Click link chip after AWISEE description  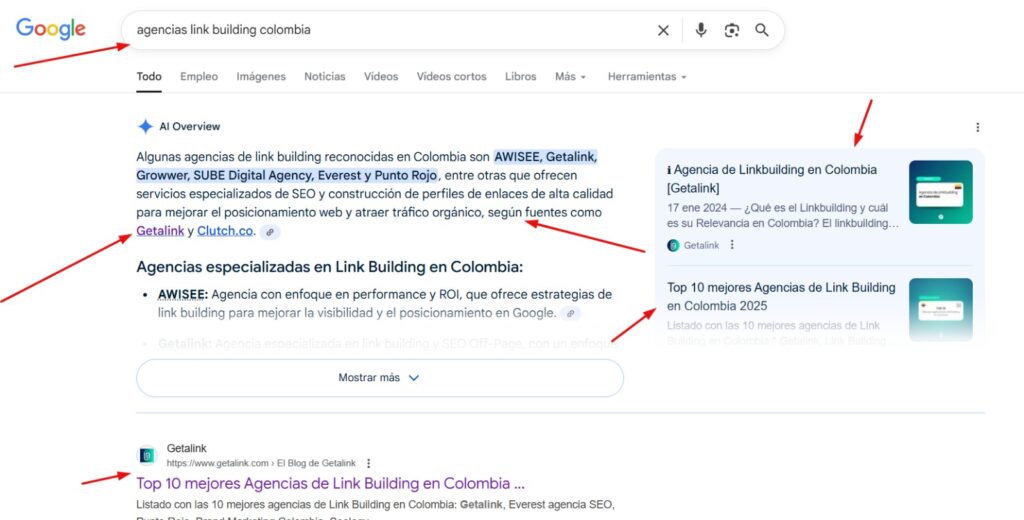[570, 314]
